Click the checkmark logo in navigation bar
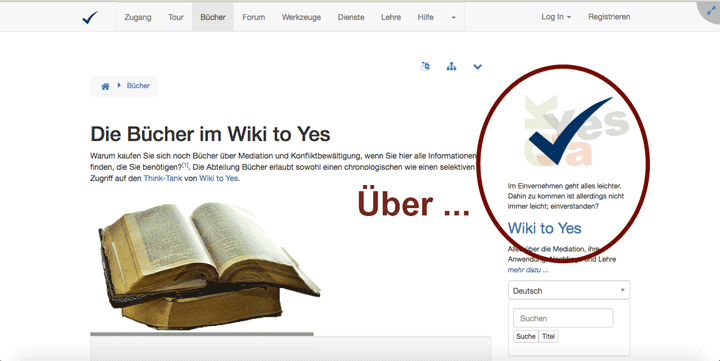The height and width of the screenshot is (361, 720). (x=90, y=17)
